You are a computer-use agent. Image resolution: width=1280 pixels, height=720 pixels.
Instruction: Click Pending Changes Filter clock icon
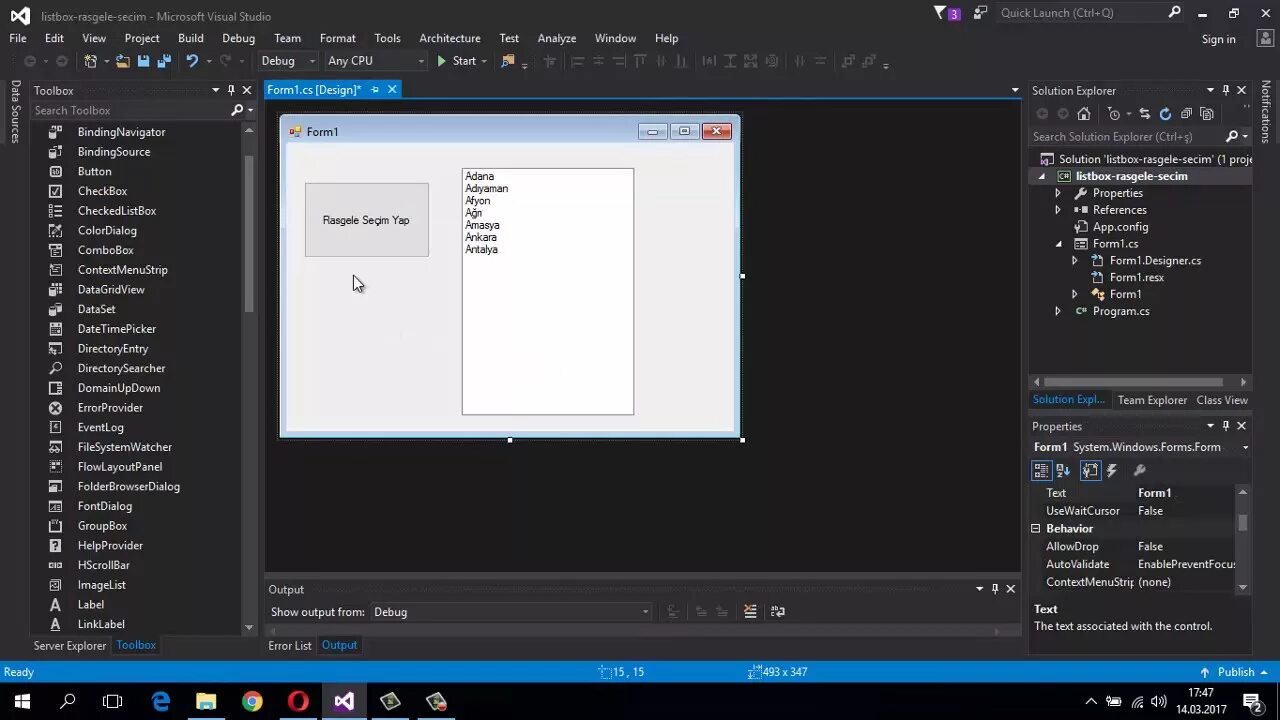[x=1114, y=114]
